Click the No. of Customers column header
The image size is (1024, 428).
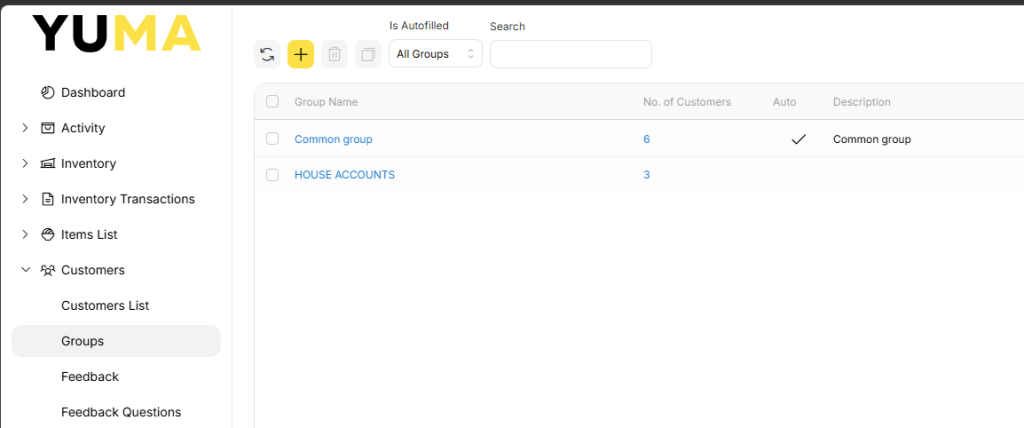tap(687, 102)
